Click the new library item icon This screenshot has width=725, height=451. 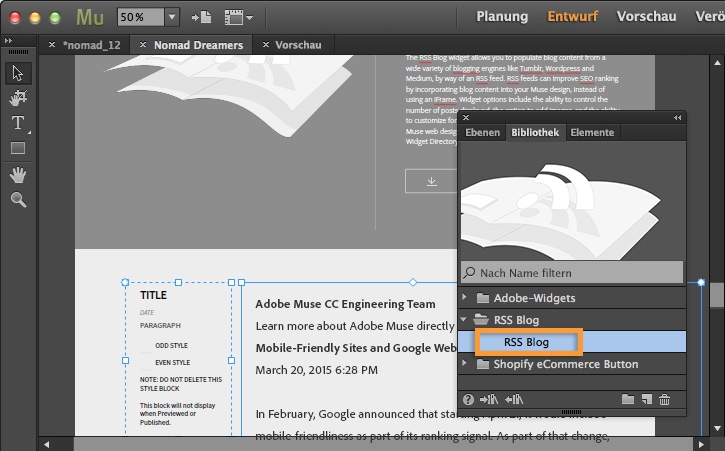tap(647, 399)
